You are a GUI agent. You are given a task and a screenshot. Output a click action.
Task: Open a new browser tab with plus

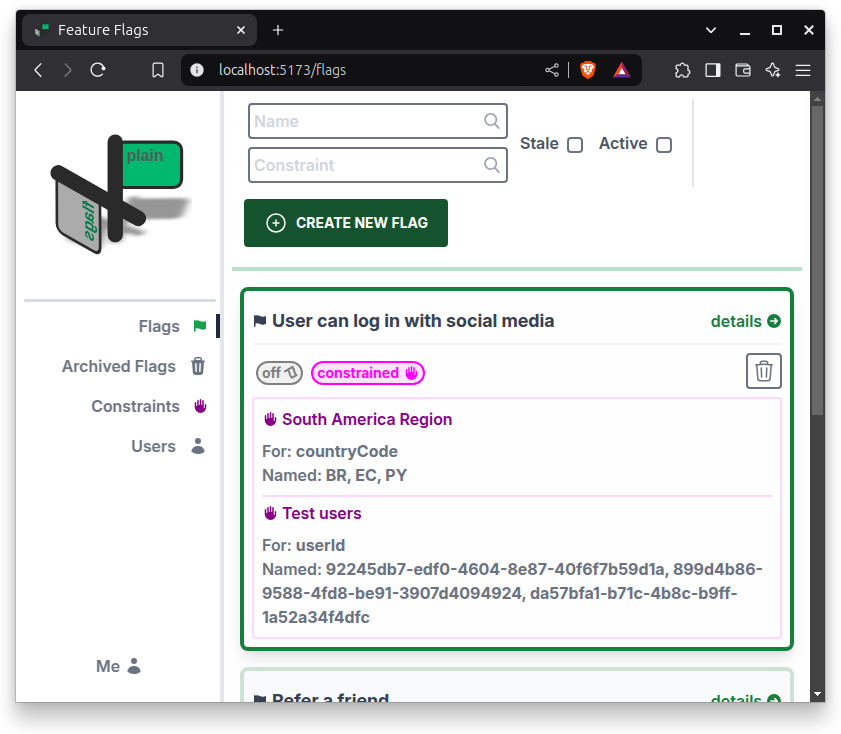(278, 30)
